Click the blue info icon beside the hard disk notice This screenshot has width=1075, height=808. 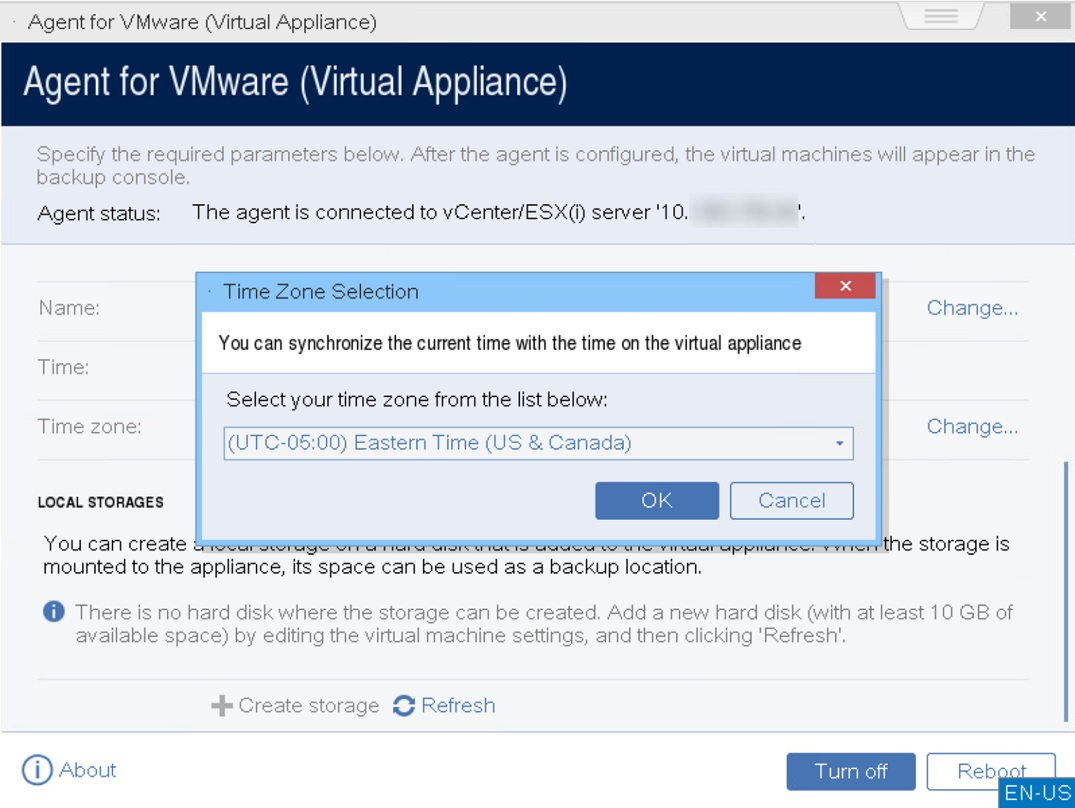(x=53, y=611)
